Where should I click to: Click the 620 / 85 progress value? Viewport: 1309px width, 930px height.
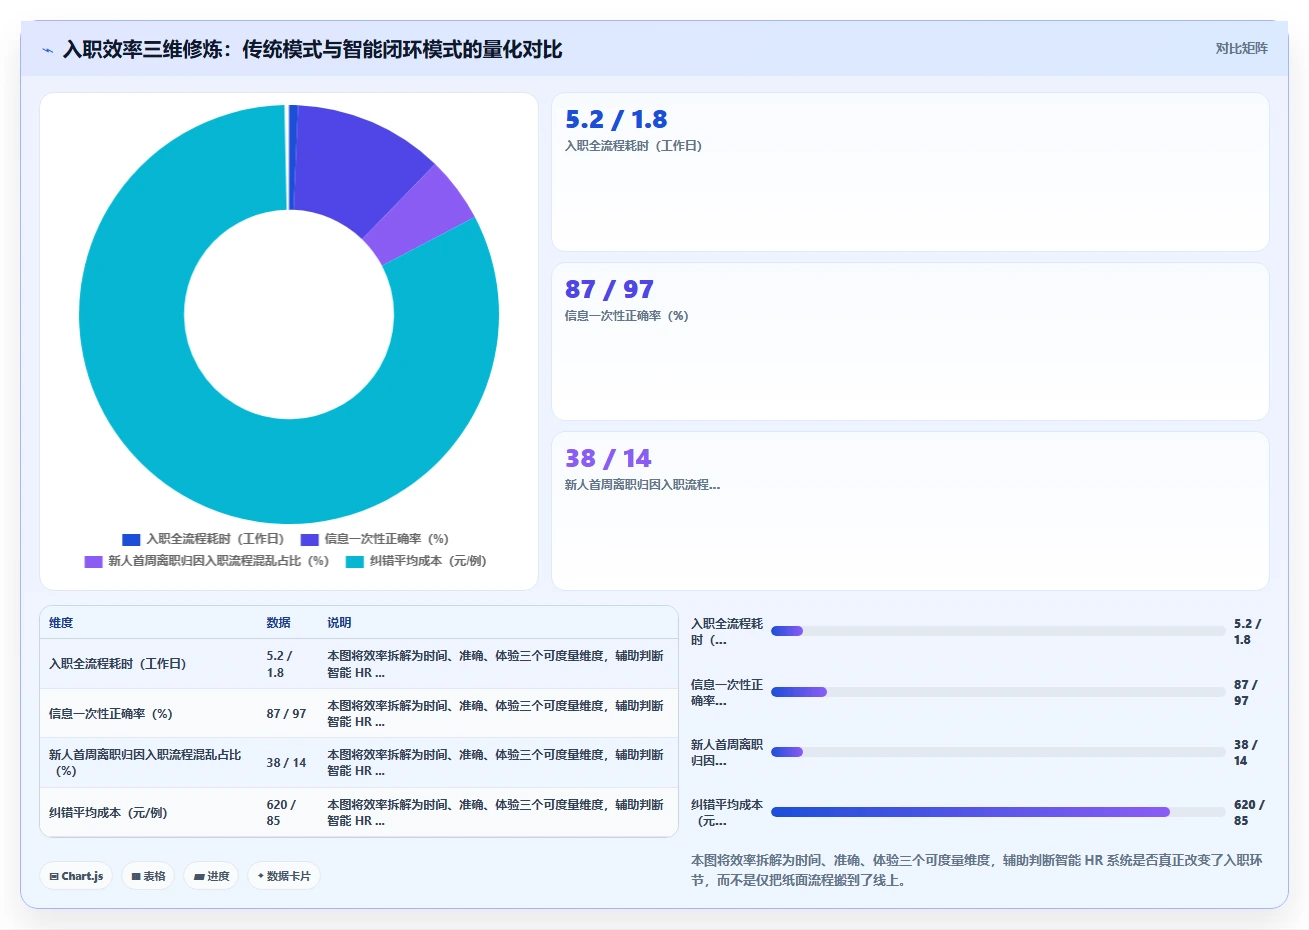tap(1249, 812)
